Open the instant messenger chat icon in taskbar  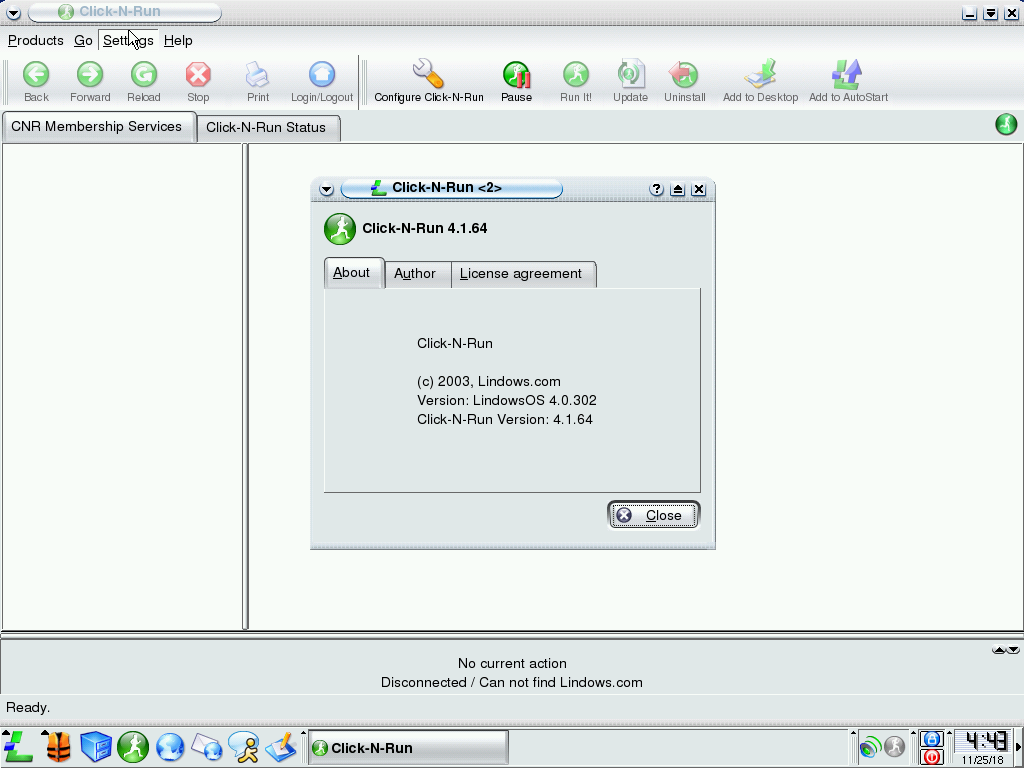coord(244,747)
